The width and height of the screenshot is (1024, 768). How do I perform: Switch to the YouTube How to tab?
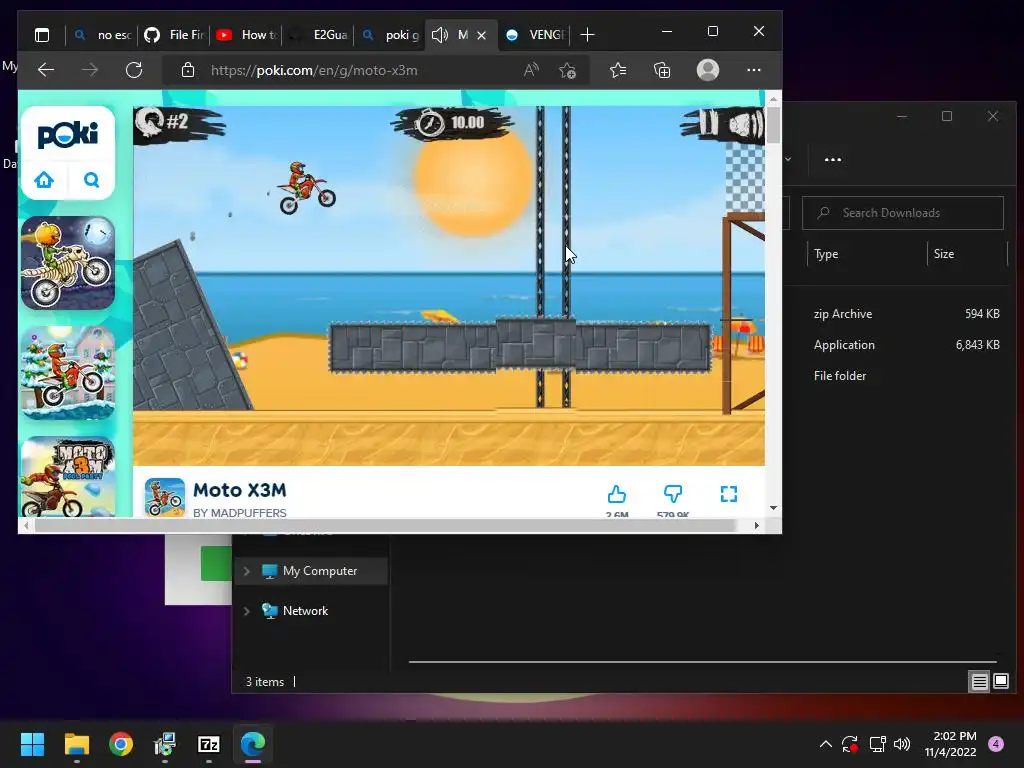pyautogui.click(x=246, y=35)
